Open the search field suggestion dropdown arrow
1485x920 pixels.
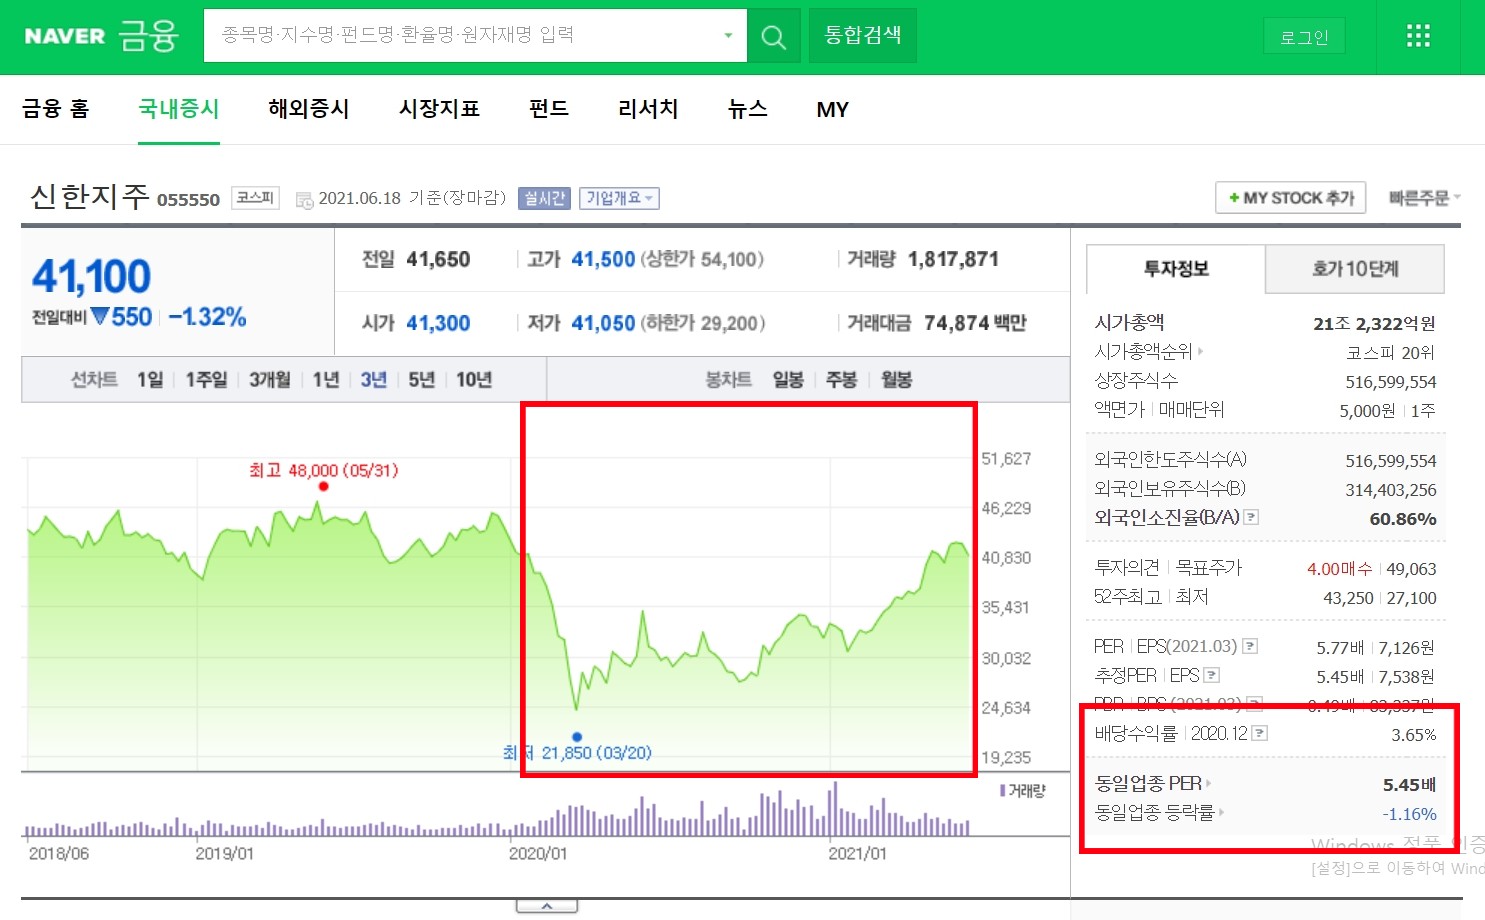click(727, 35)
